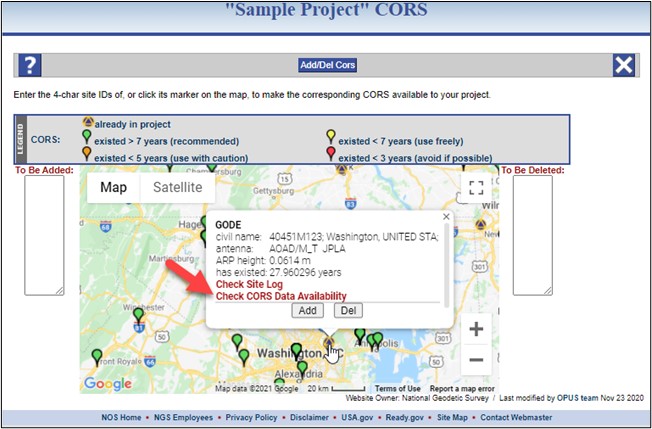Close the GODE info popup
This screenshot has height=429, width=652.
[x=446, y=217]
